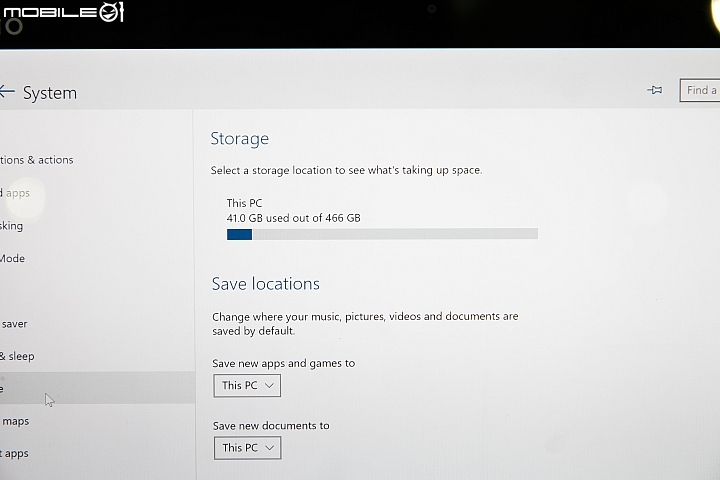Select the 'sking' sidebar item
This screenshot has height=480, width=720.
(x=11, y=226)
